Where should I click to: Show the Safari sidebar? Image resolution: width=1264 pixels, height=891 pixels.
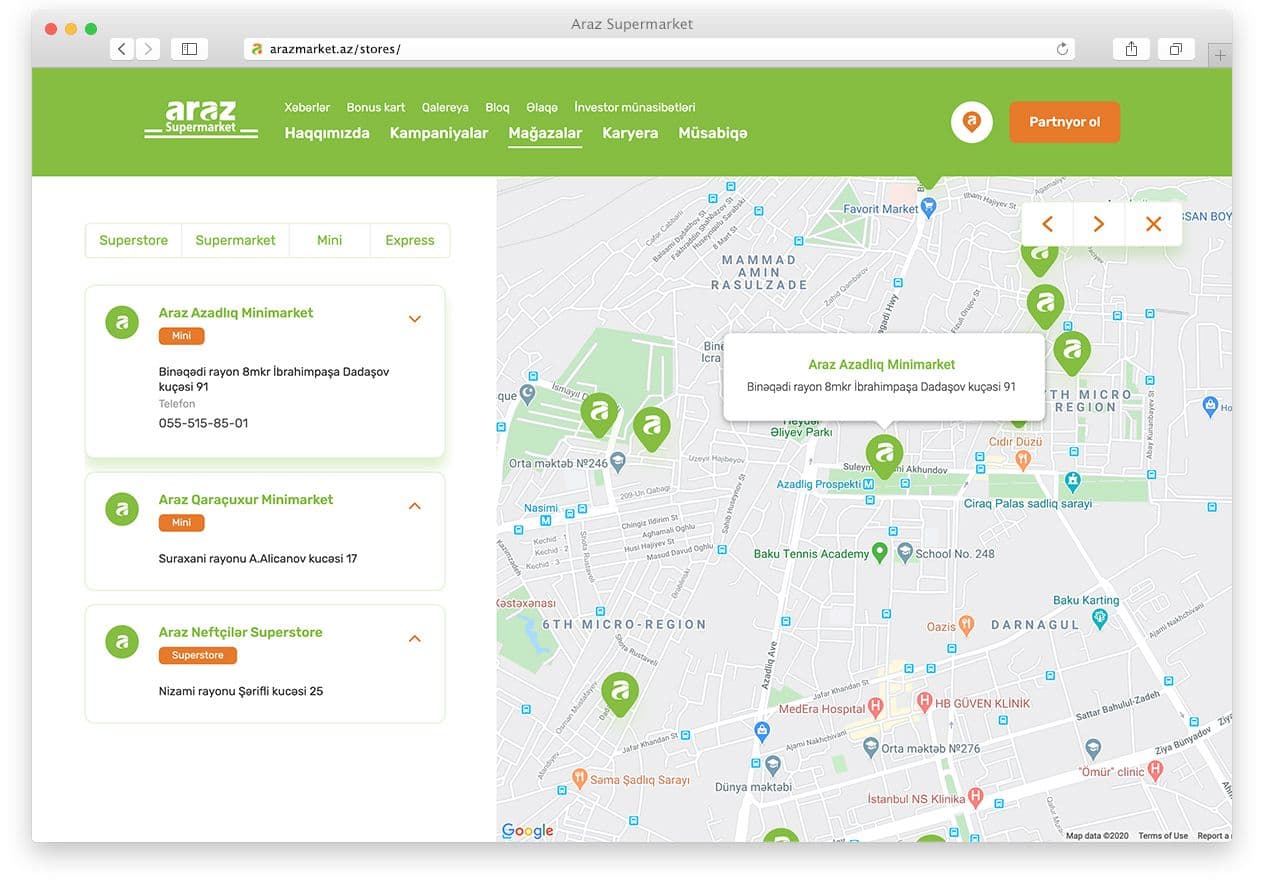189,48
